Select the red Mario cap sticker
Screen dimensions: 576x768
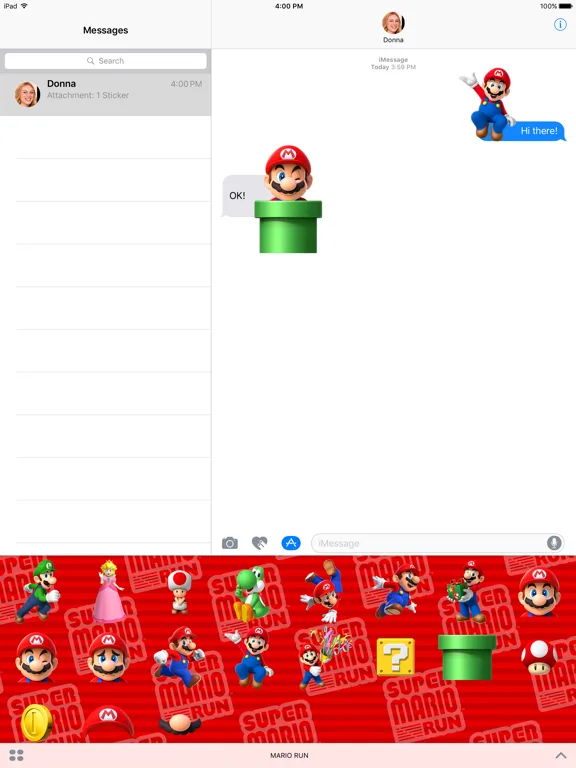[x=108, y=723]
